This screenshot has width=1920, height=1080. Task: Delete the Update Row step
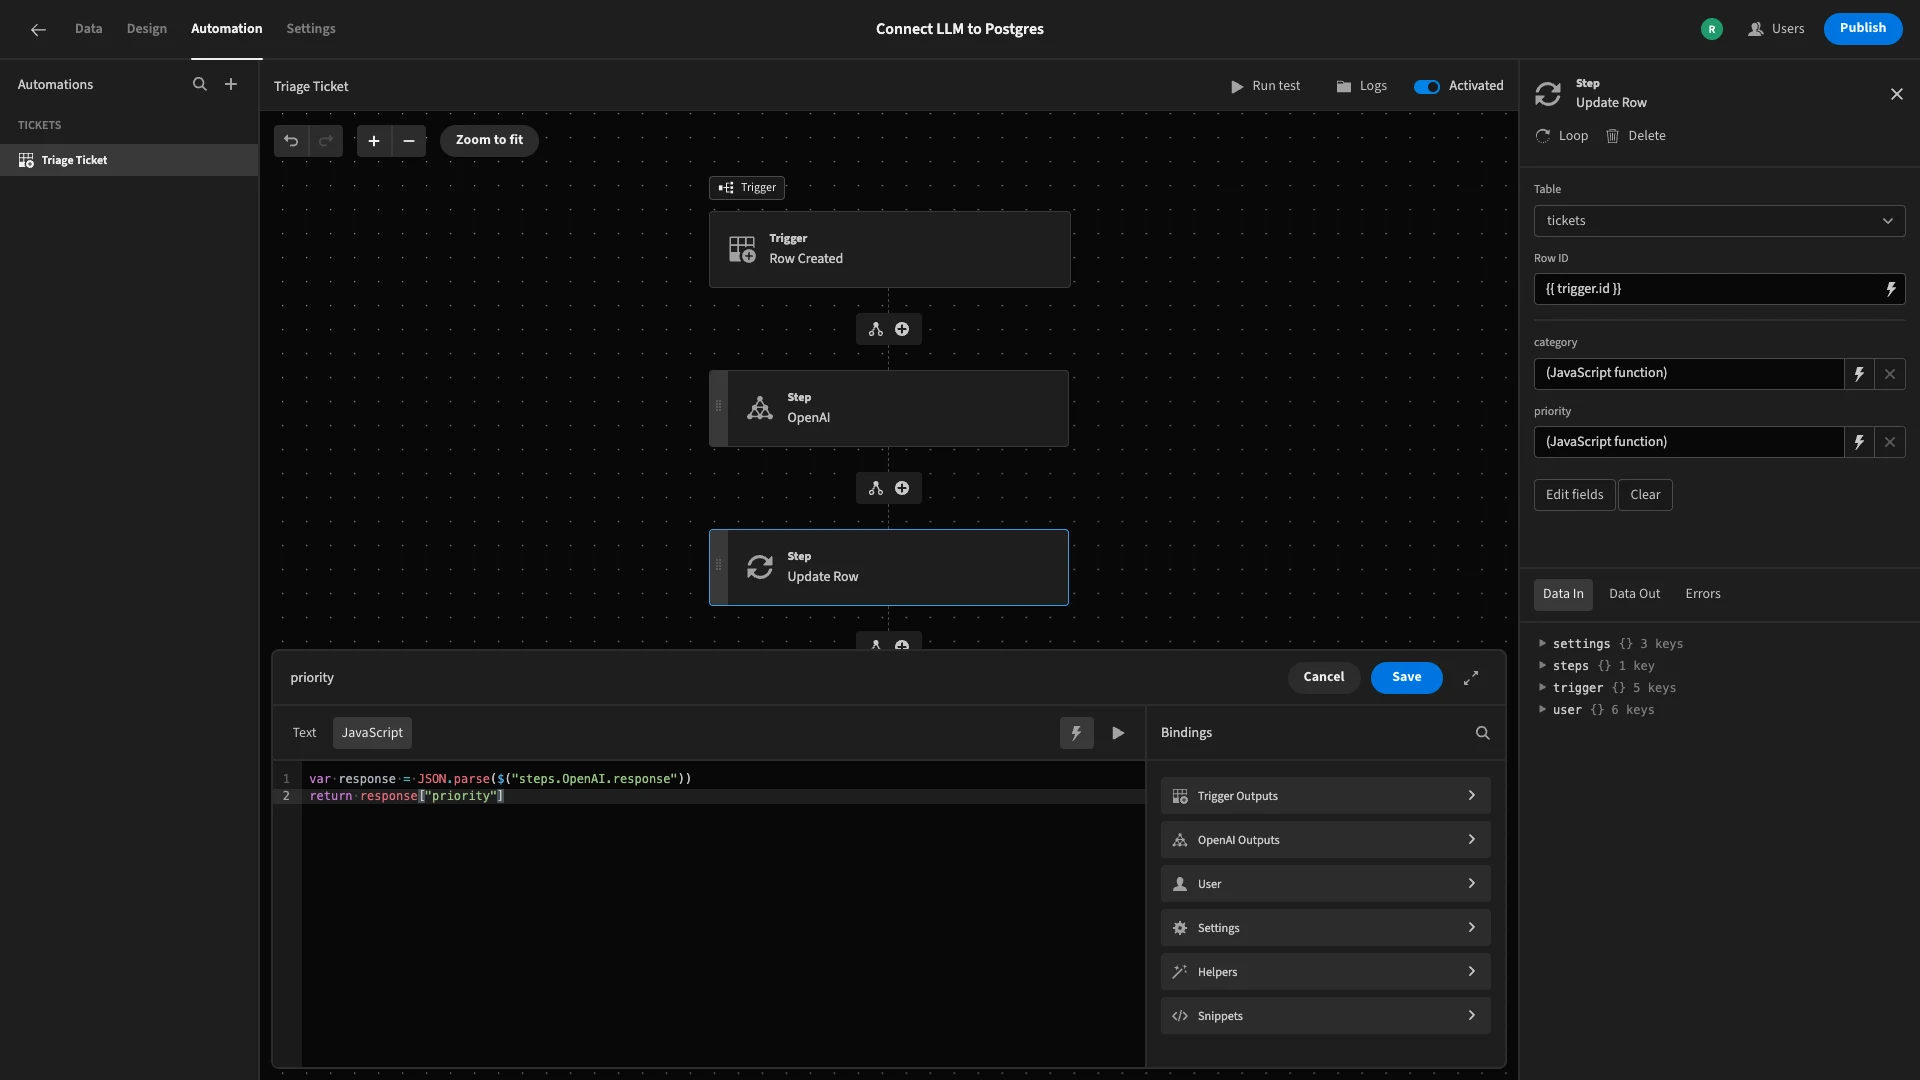coord(1636,136)
